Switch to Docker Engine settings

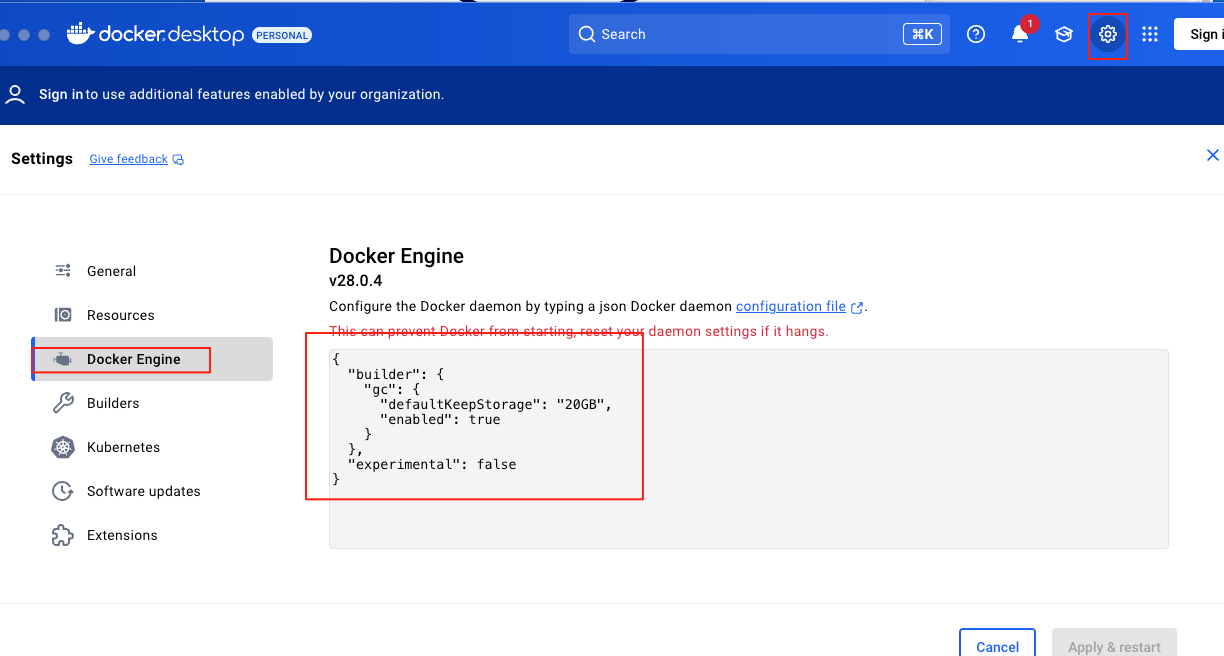(x=133, y=359)
